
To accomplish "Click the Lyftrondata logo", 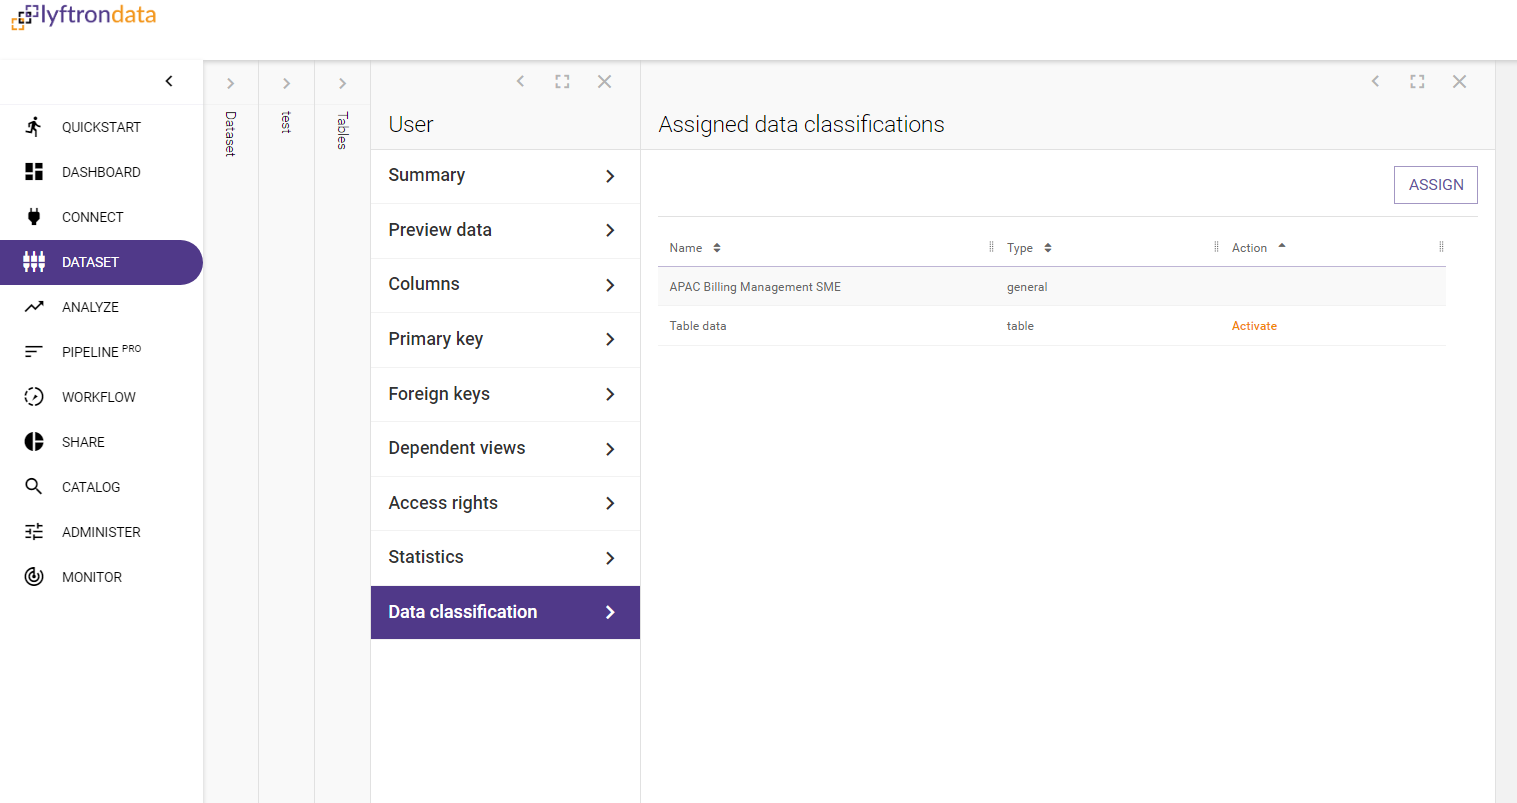I will coord(84,15).
